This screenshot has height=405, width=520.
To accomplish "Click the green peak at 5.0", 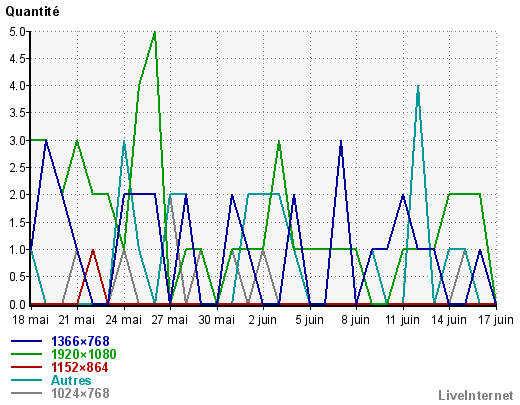I will [155, 32].
